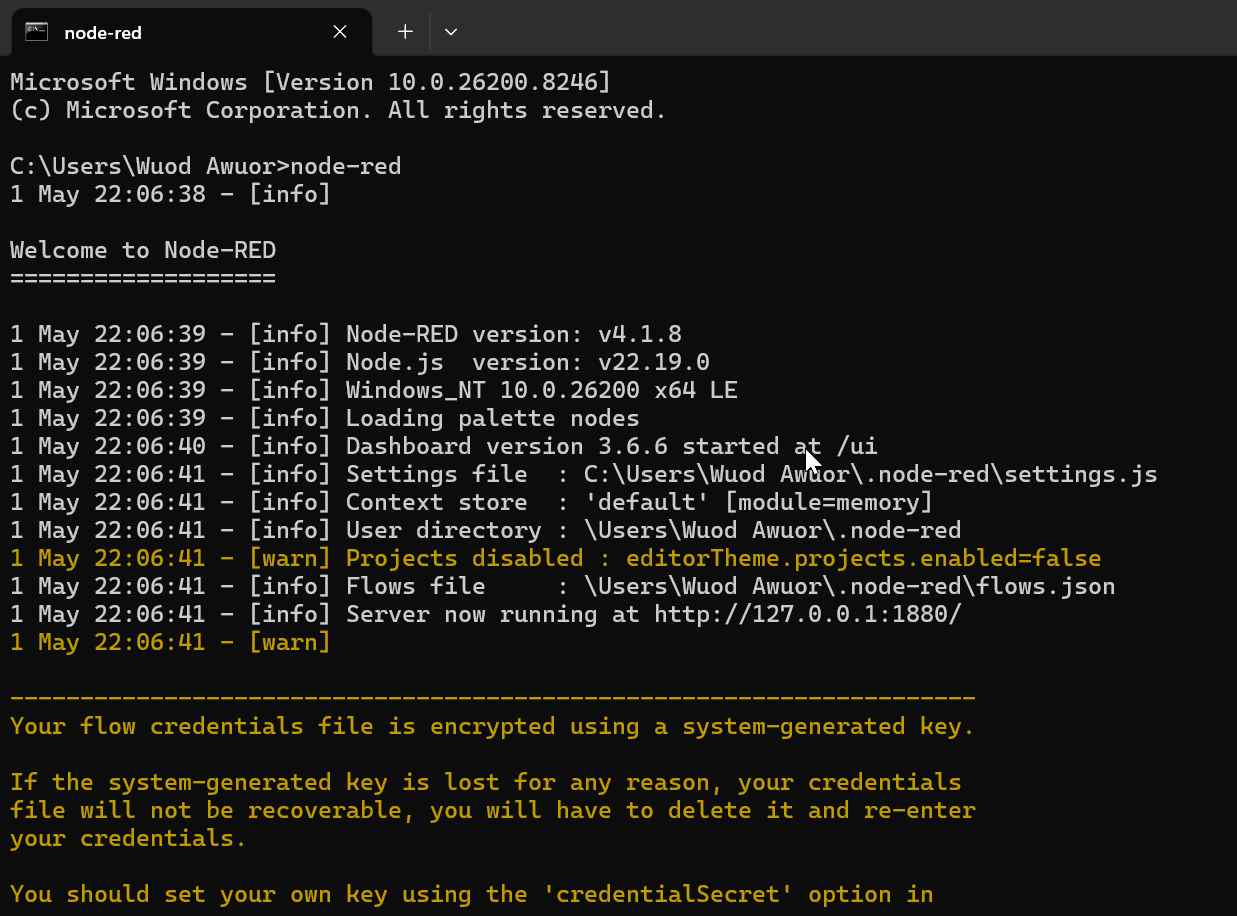Click the 'Projects disabled' warning line
This screenshot has height=916, width=1237.
(x=556, y=558)
